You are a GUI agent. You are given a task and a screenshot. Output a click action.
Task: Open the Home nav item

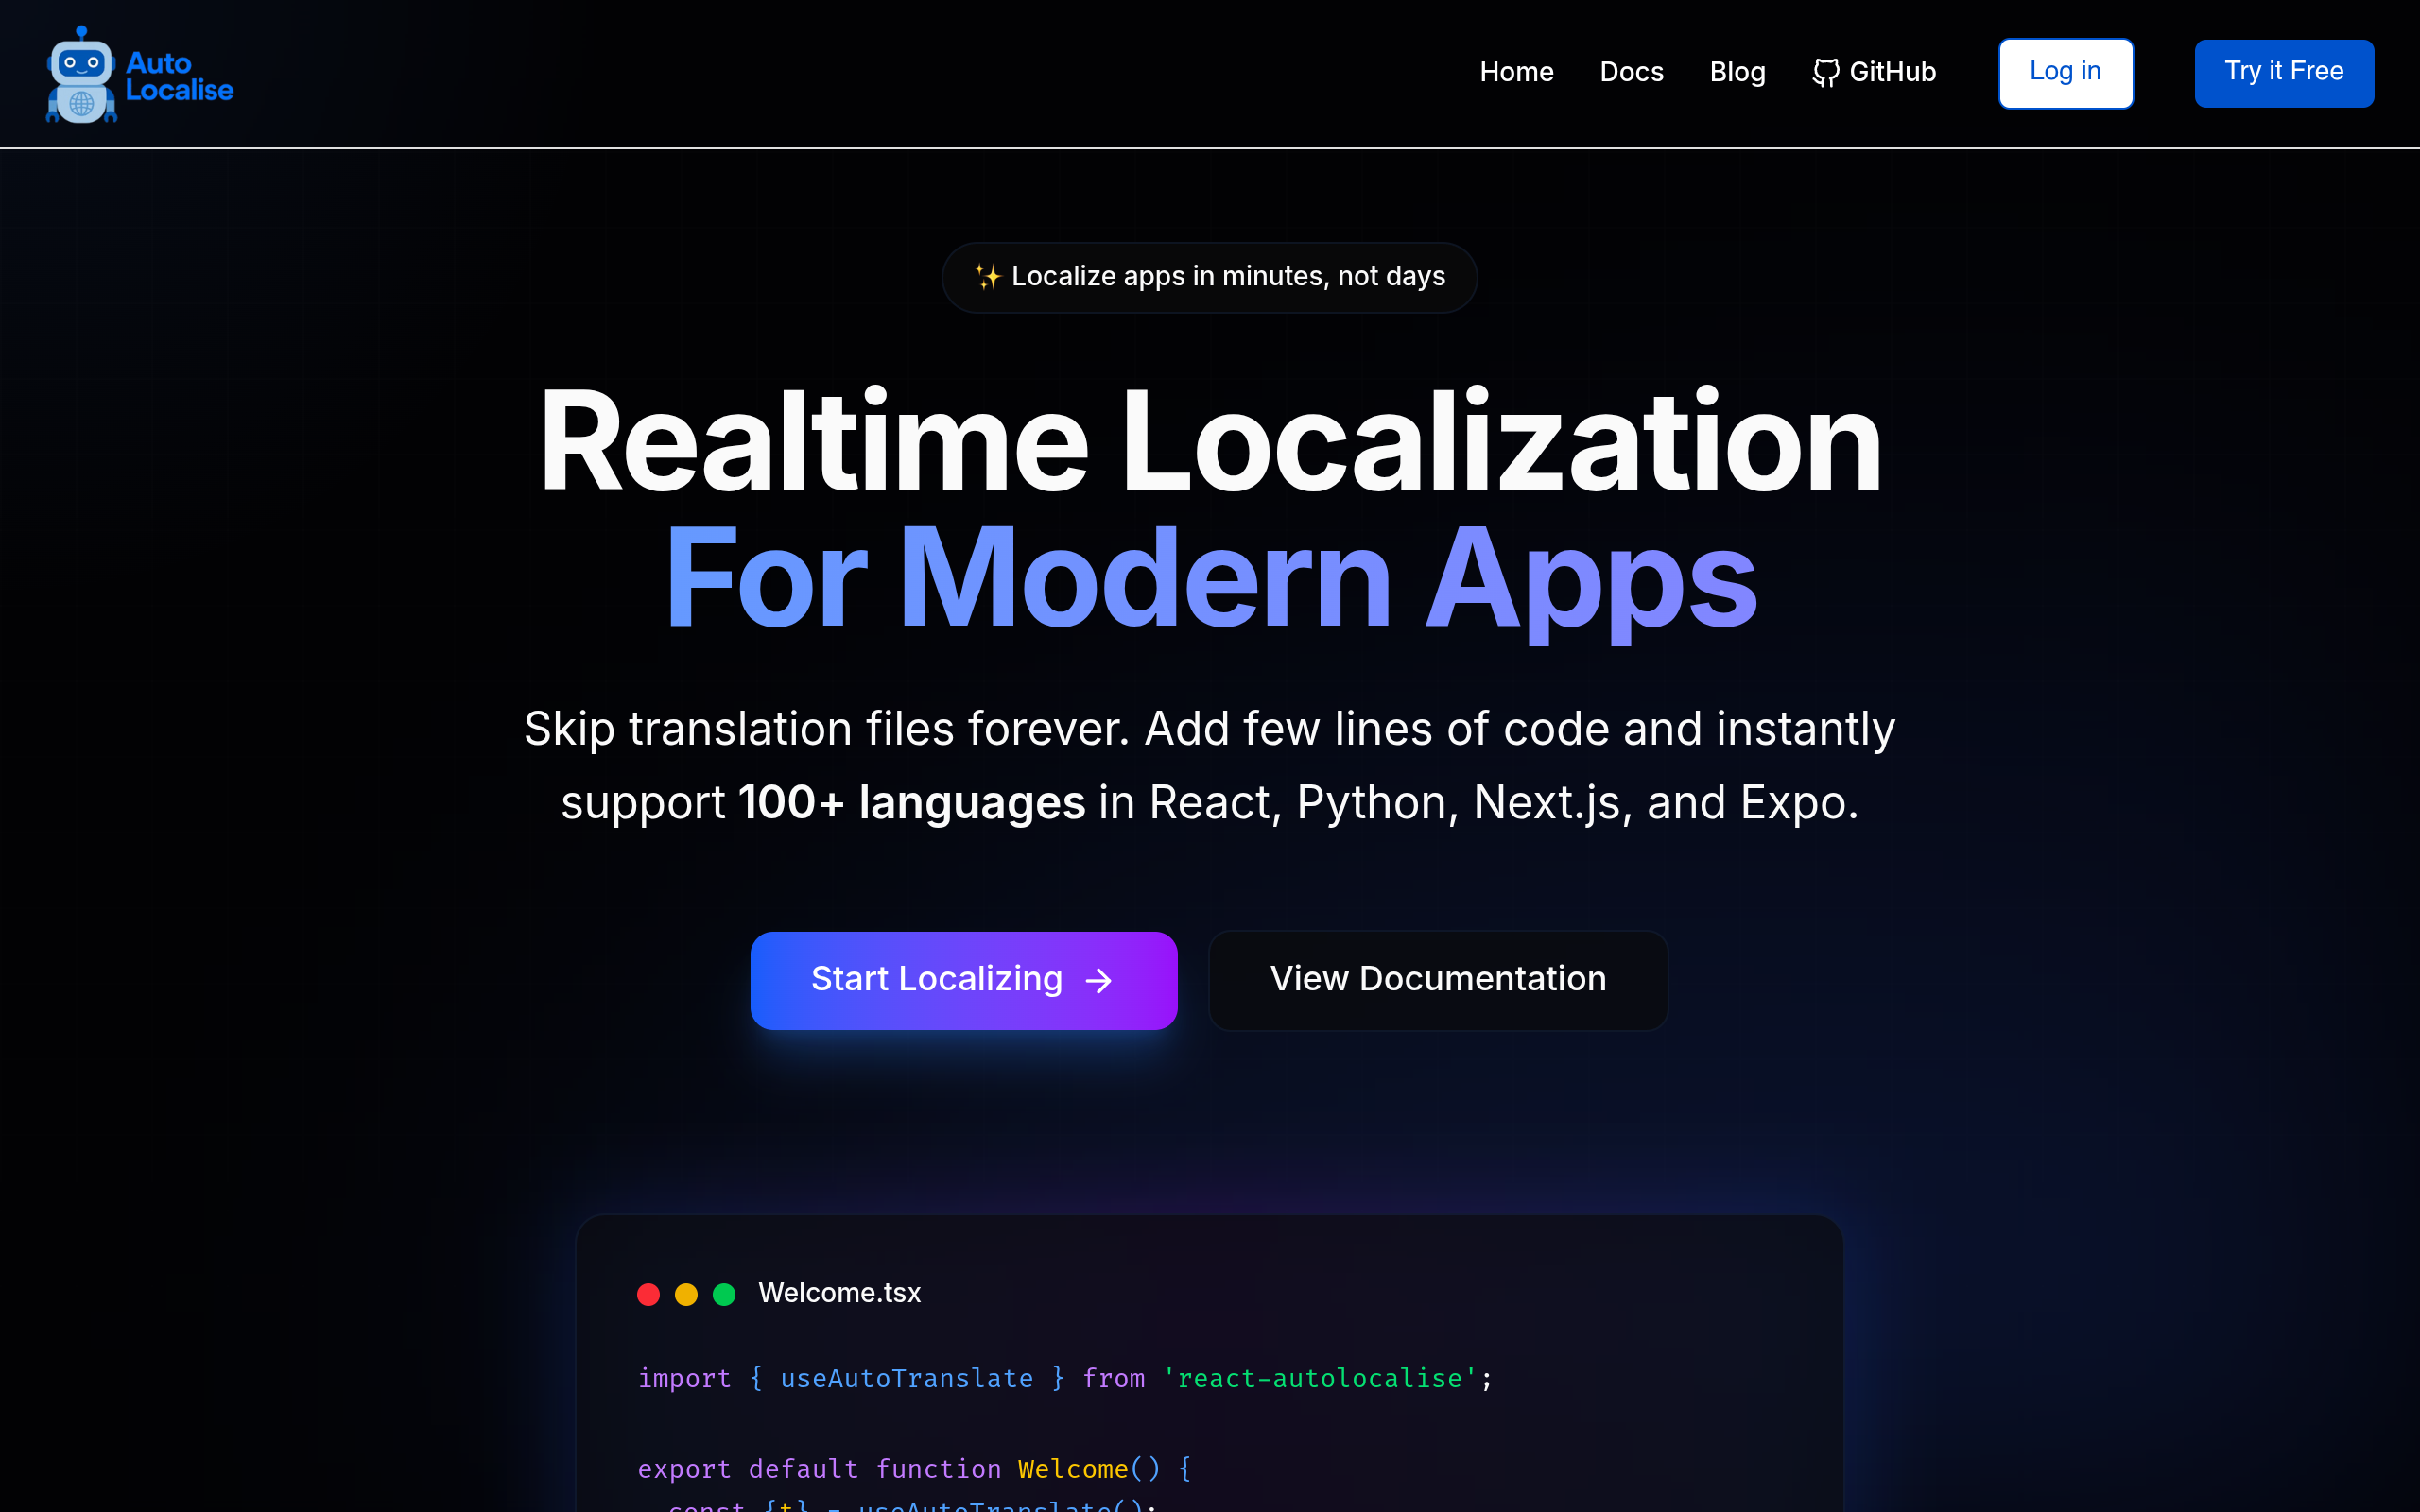[1516, 72]
